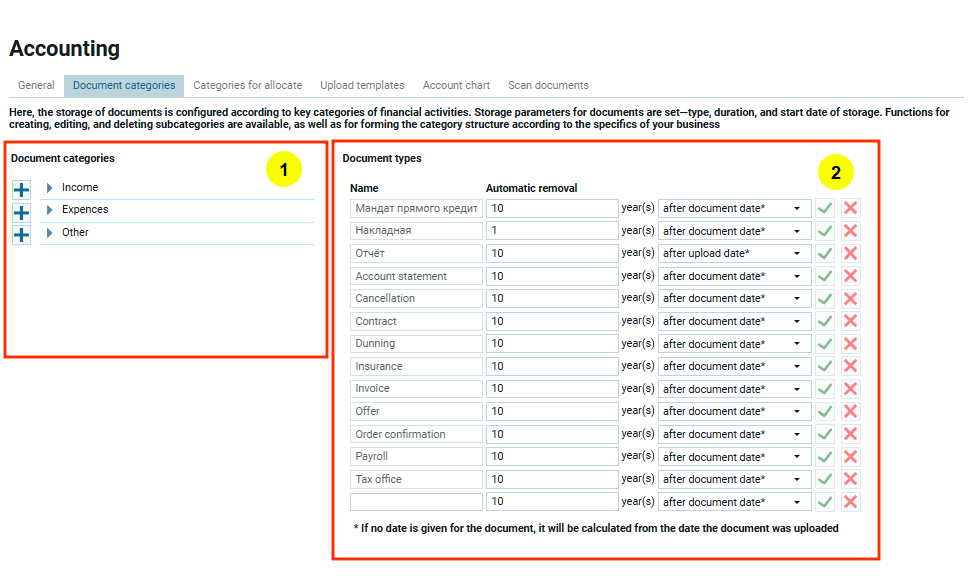968x585 pixels.
Task: Open the removal date dropdown for Dunning
Action: pos(734,344)
